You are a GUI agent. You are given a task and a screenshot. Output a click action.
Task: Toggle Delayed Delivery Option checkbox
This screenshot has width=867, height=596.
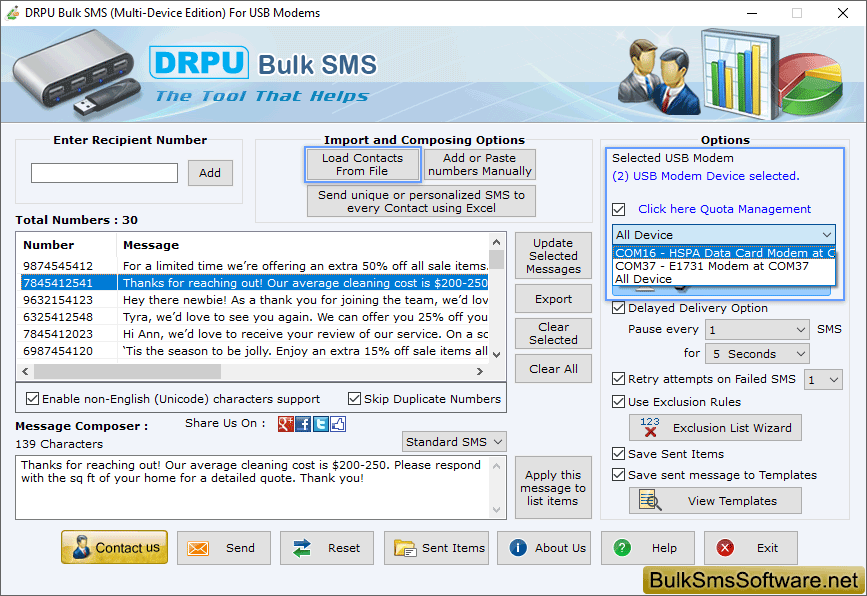(x=619, y=308)
